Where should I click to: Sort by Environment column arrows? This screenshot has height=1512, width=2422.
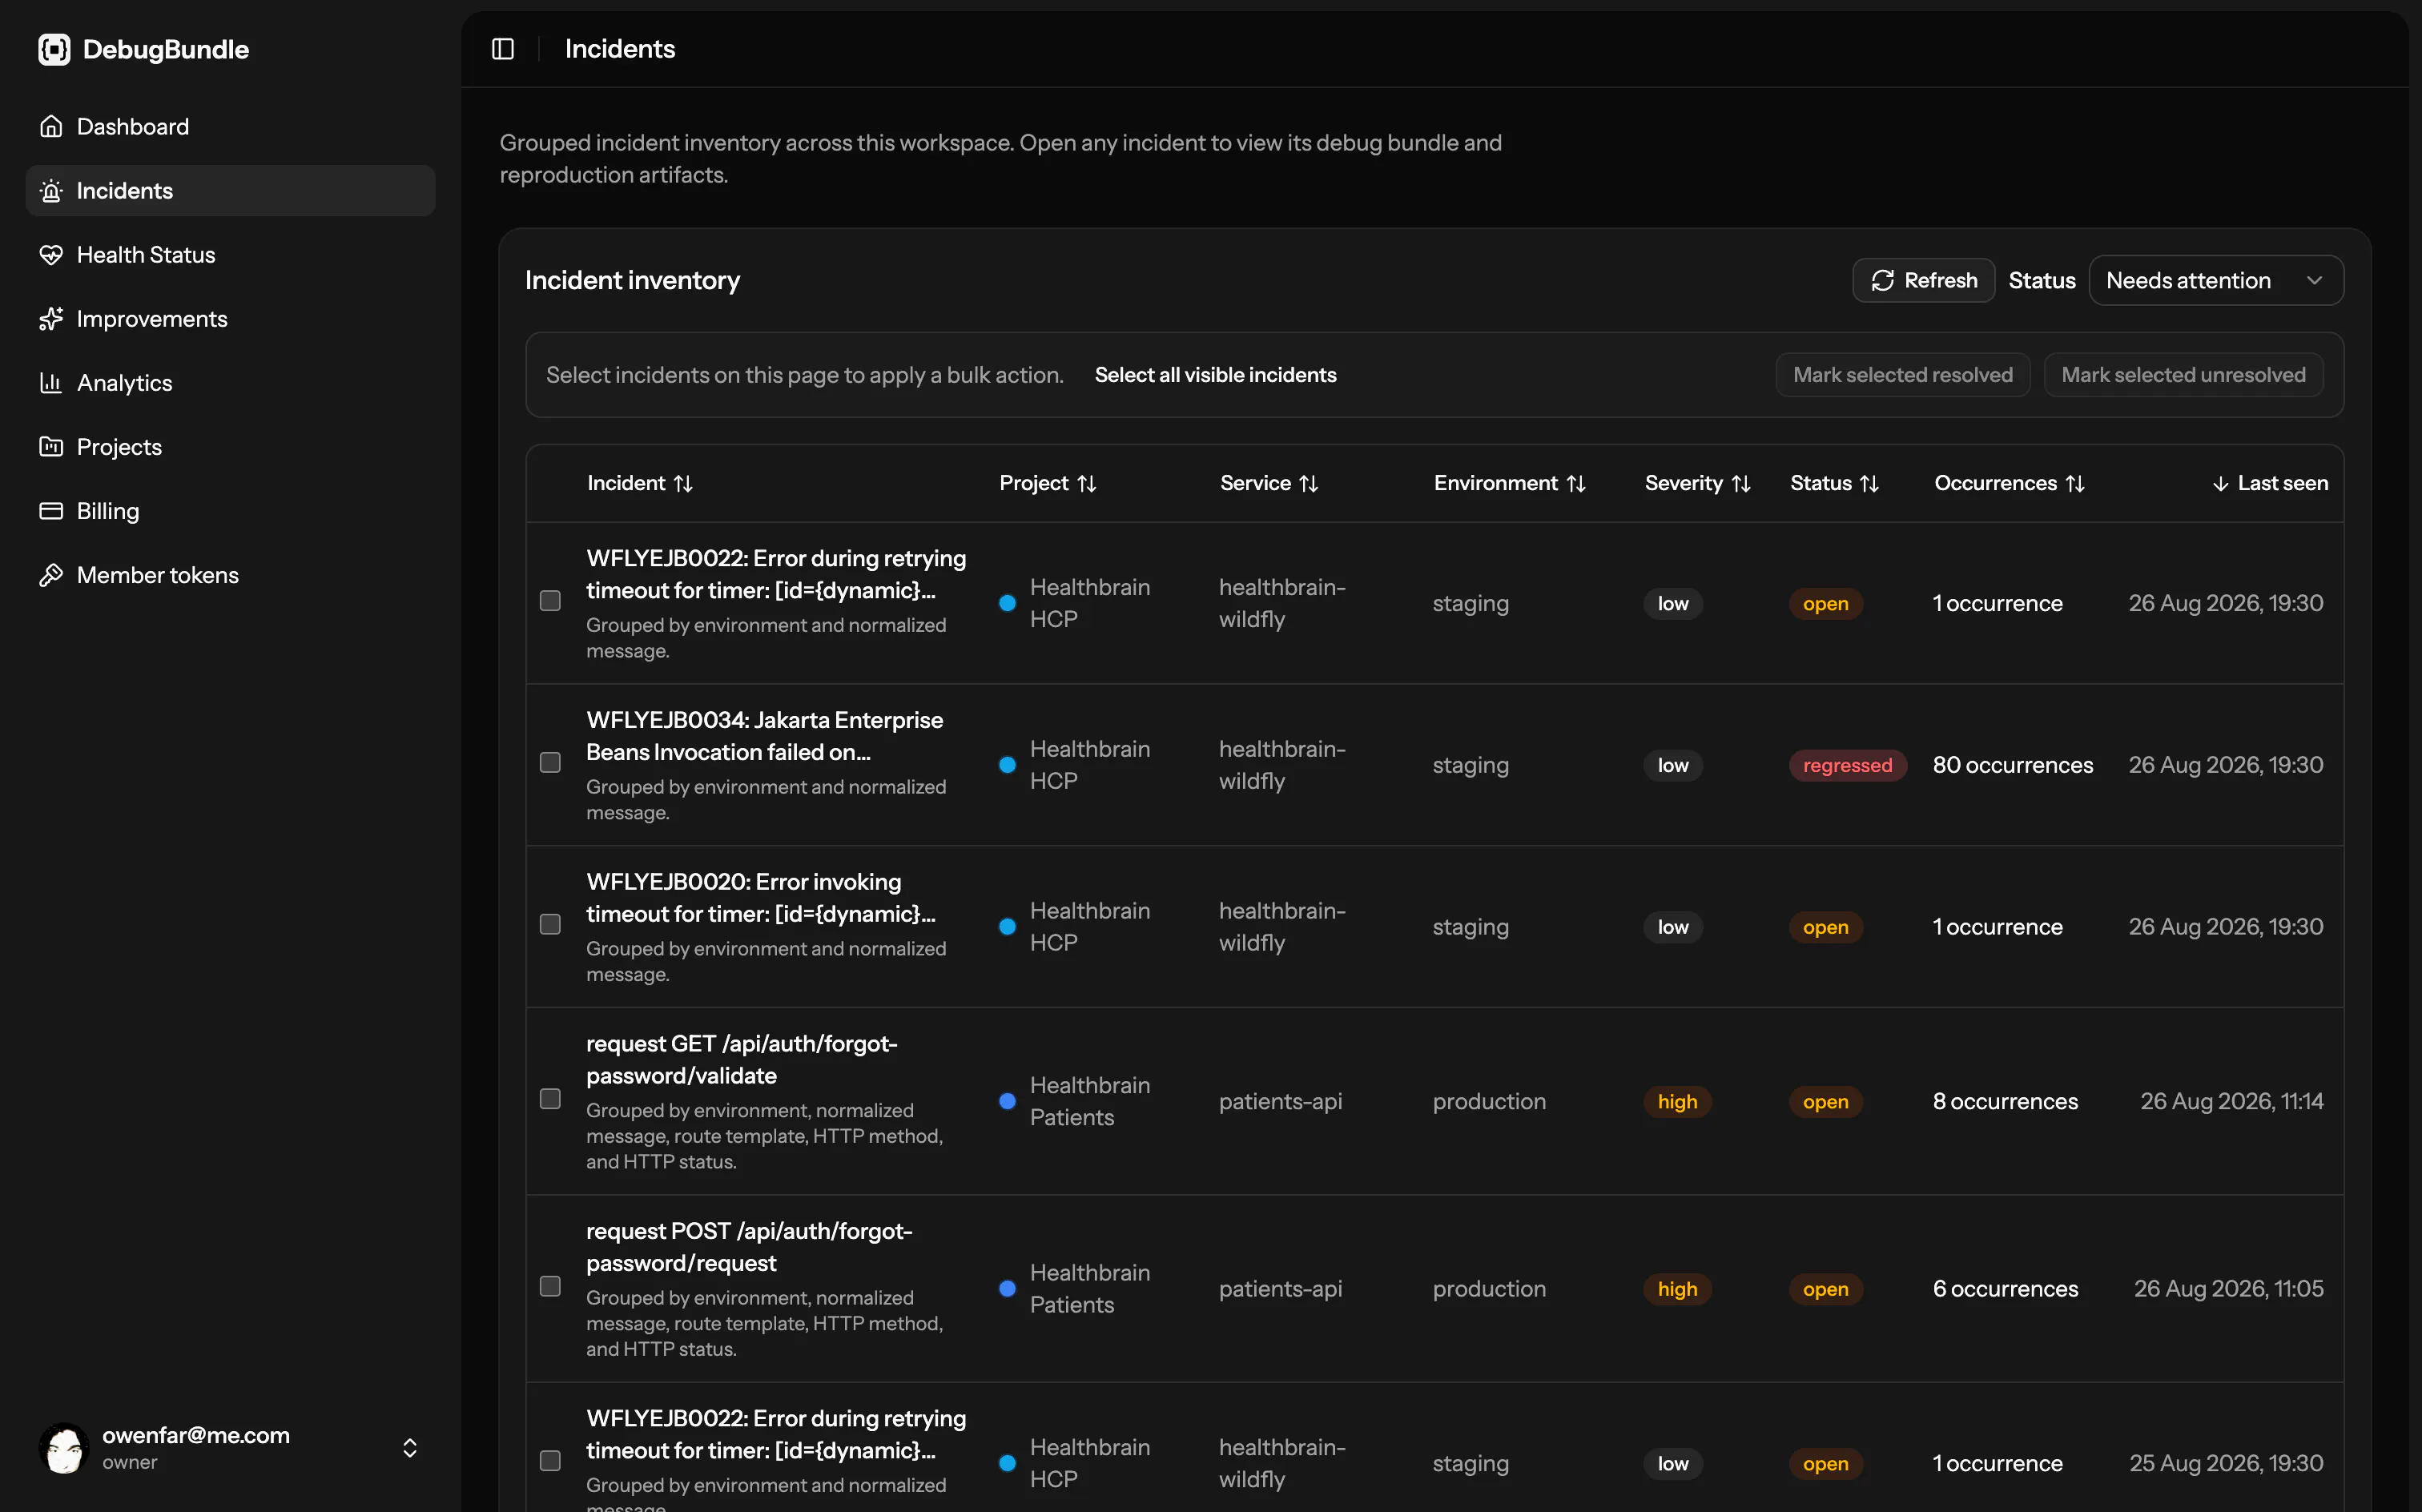1576,484
